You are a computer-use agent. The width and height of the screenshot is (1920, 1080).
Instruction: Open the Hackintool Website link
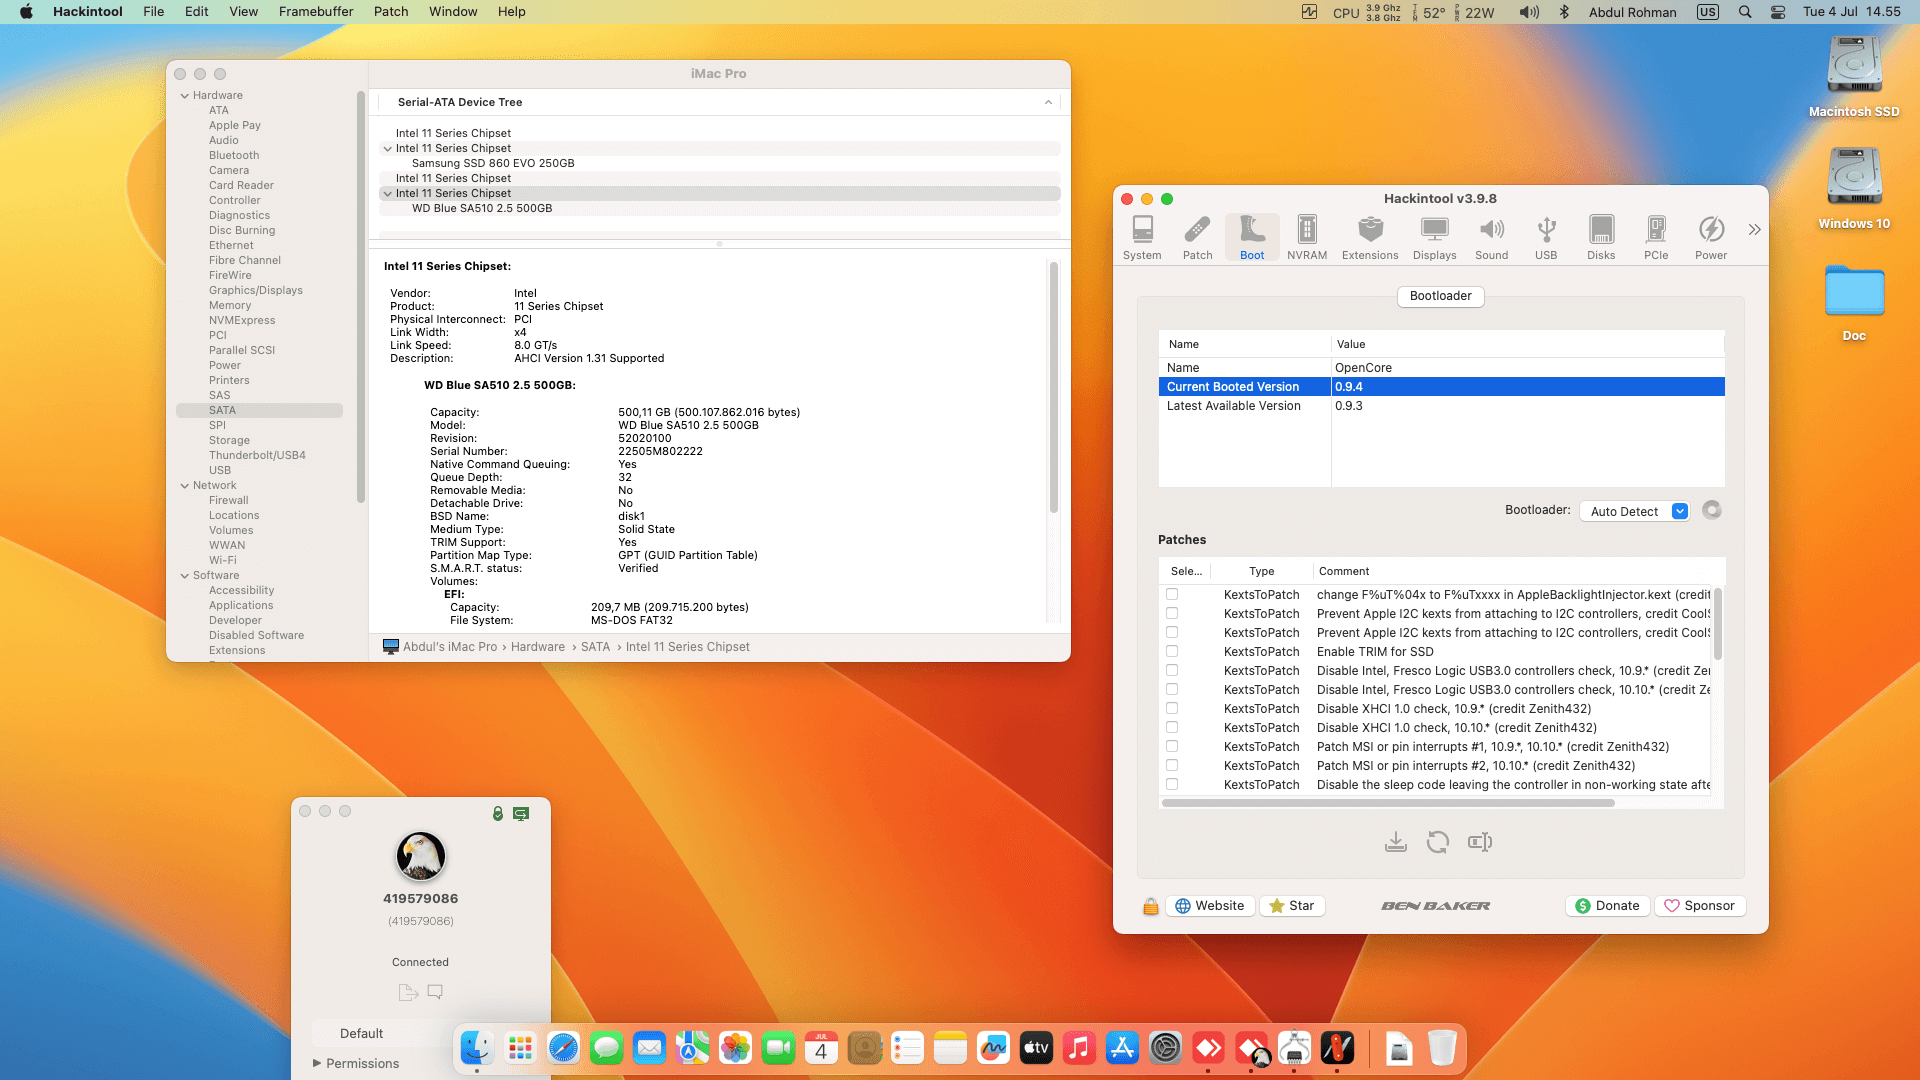click(x=1210, y=905)
